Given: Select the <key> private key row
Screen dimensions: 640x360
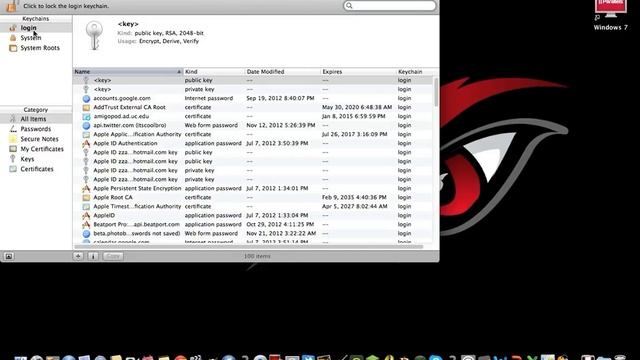Looking at the screenshot, I should tap(253, 89).
